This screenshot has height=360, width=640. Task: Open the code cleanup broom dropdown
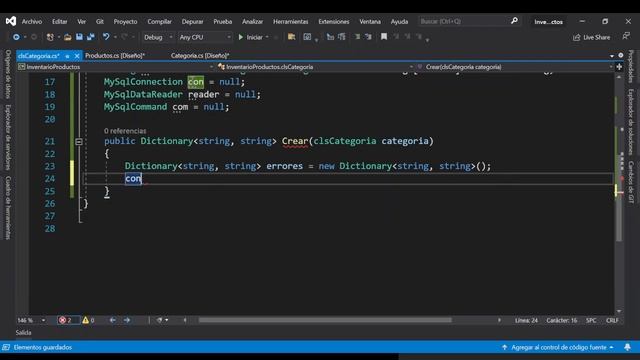(162, 320)
